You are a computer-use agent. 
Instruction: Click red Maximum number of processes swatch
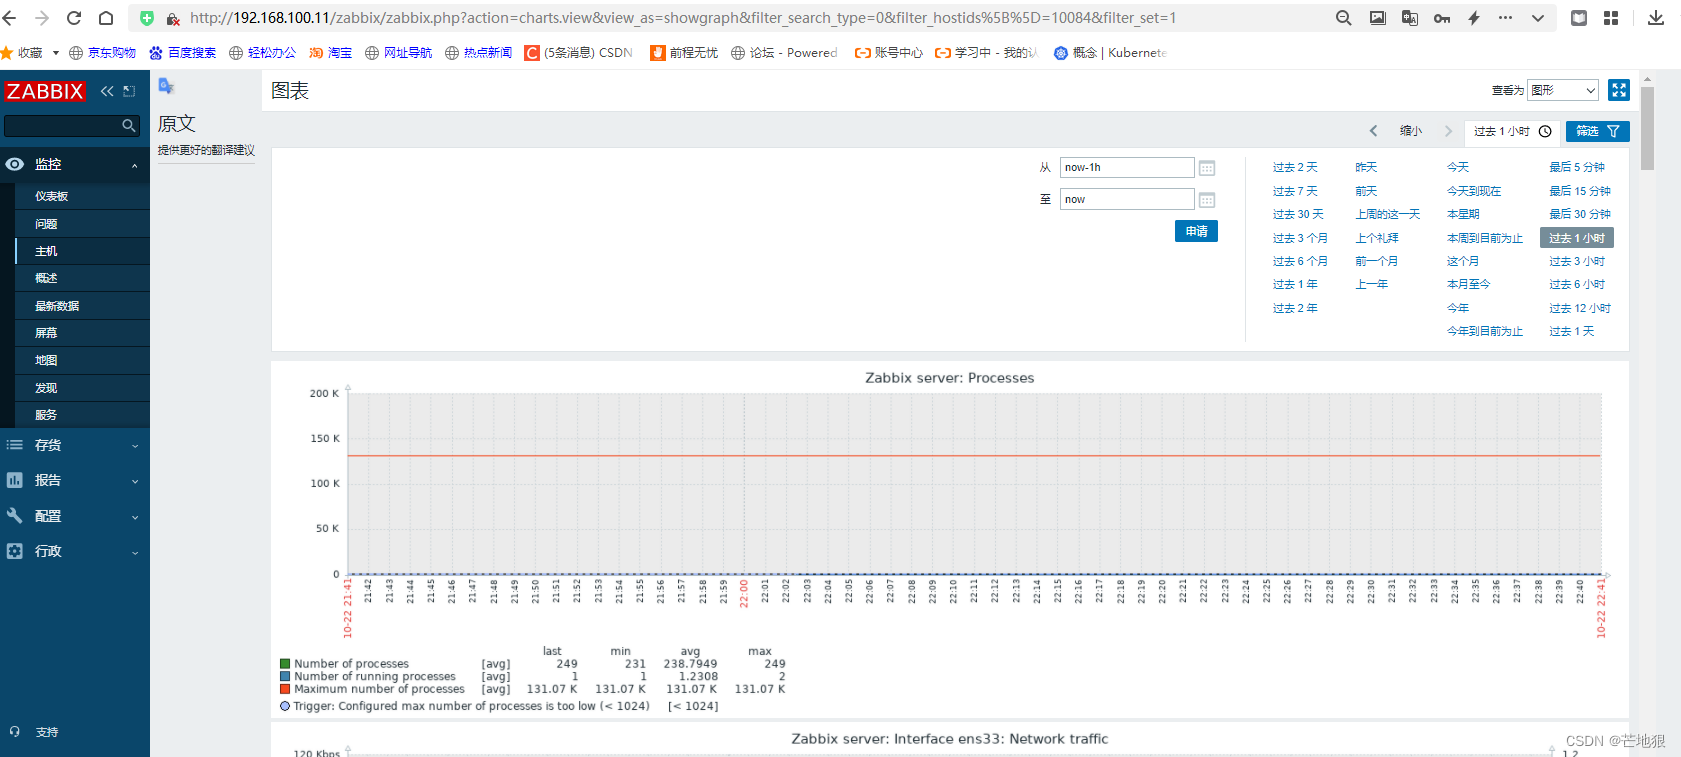pos(285,689)
